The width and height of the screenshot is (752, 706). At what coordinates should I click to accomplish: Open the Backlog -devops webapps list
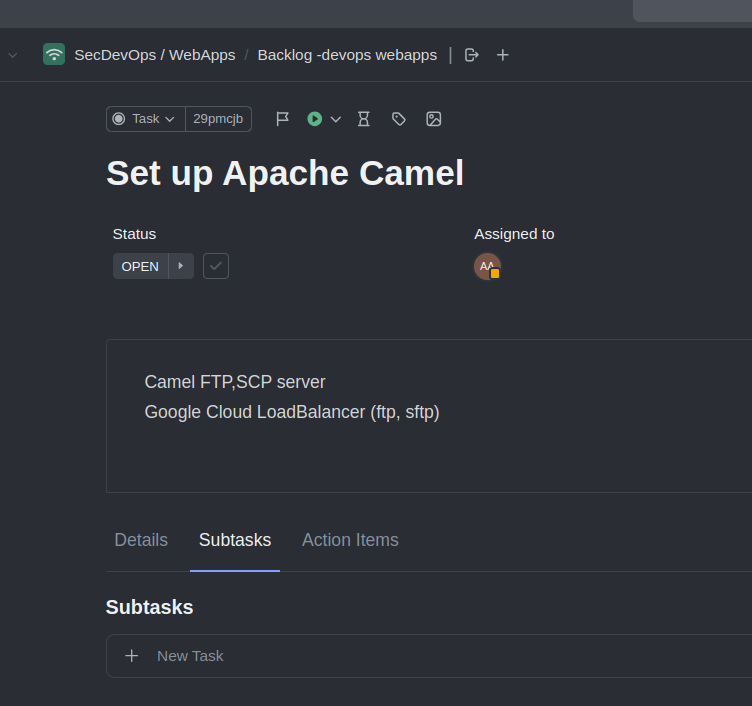pos(347,55)
